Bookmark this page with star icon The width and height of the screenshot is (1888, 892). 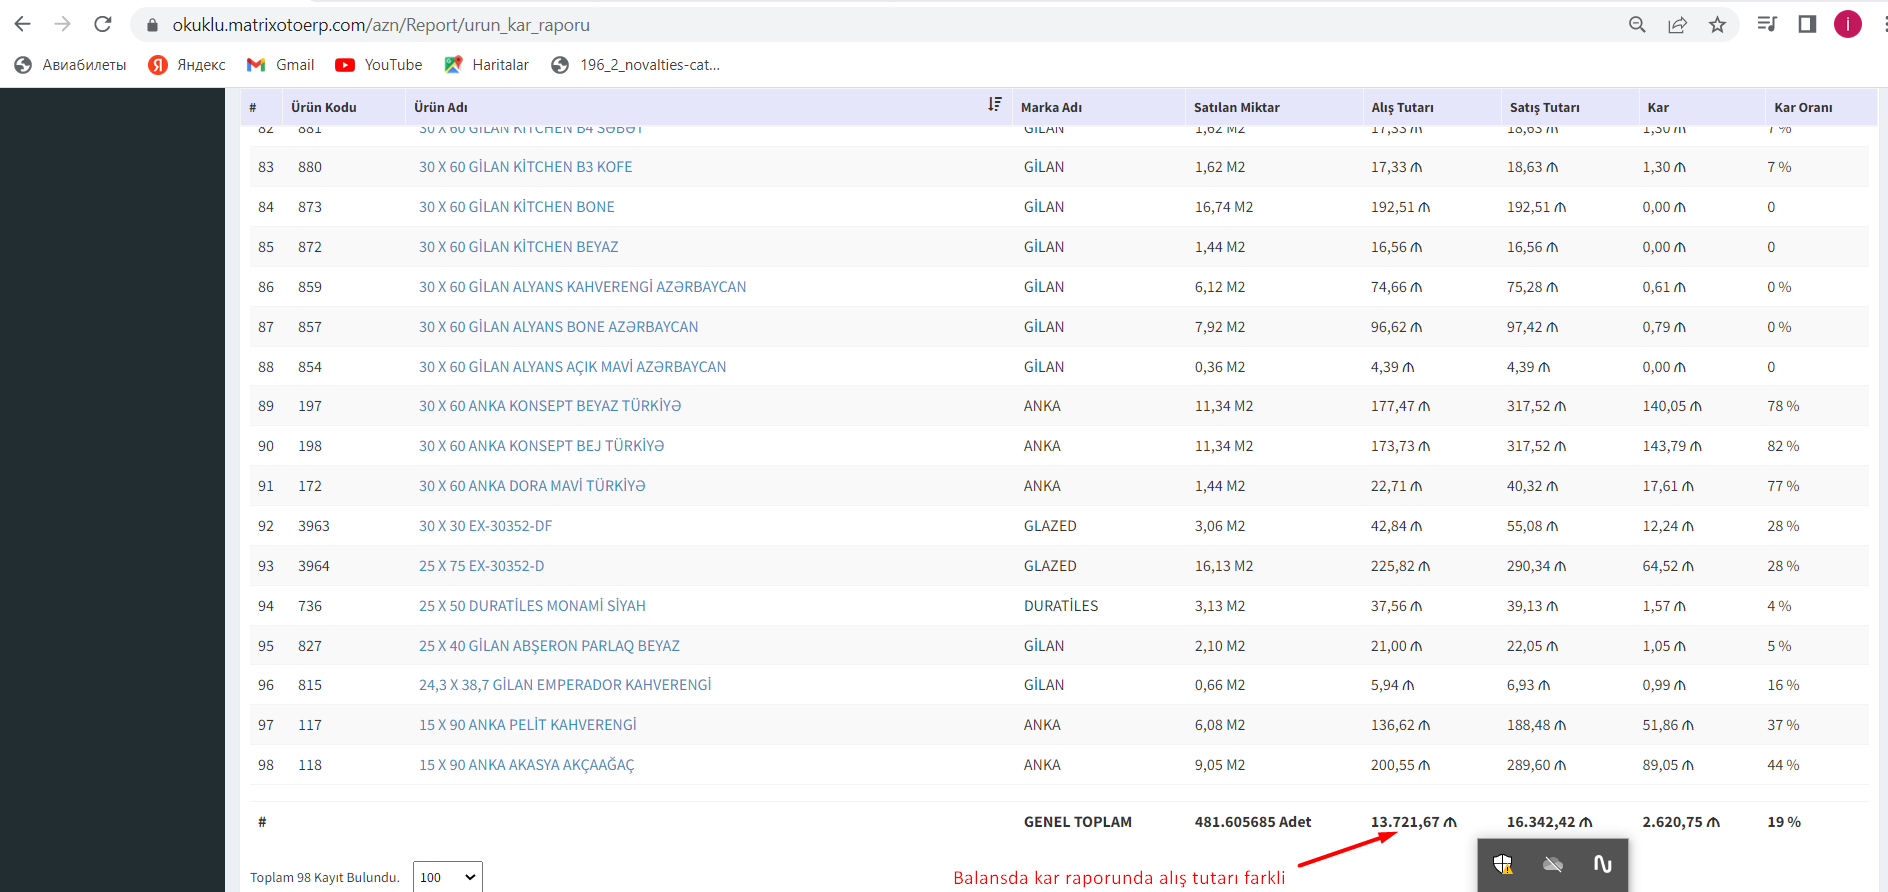click(1717, 25)
